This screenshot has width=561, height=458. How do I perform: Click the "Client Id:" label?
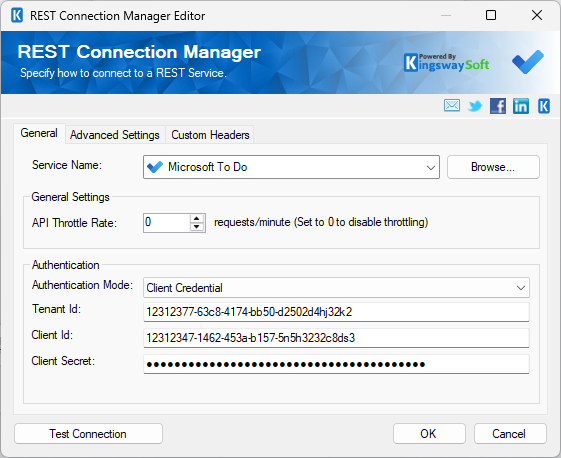click(52, 335)
